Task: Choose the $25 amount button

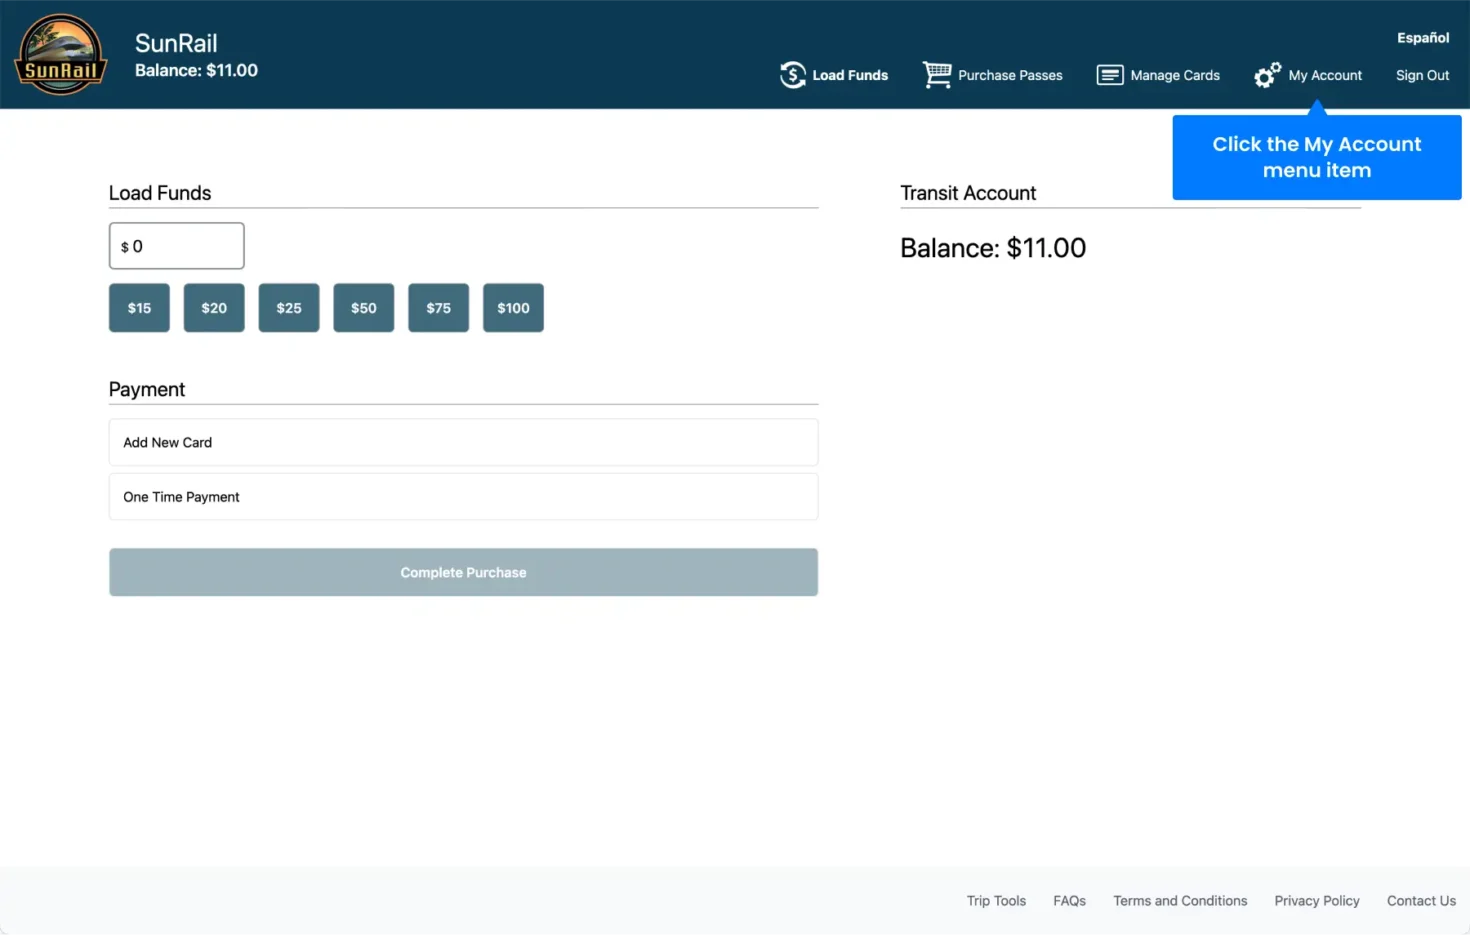Action: coord(289,308)
